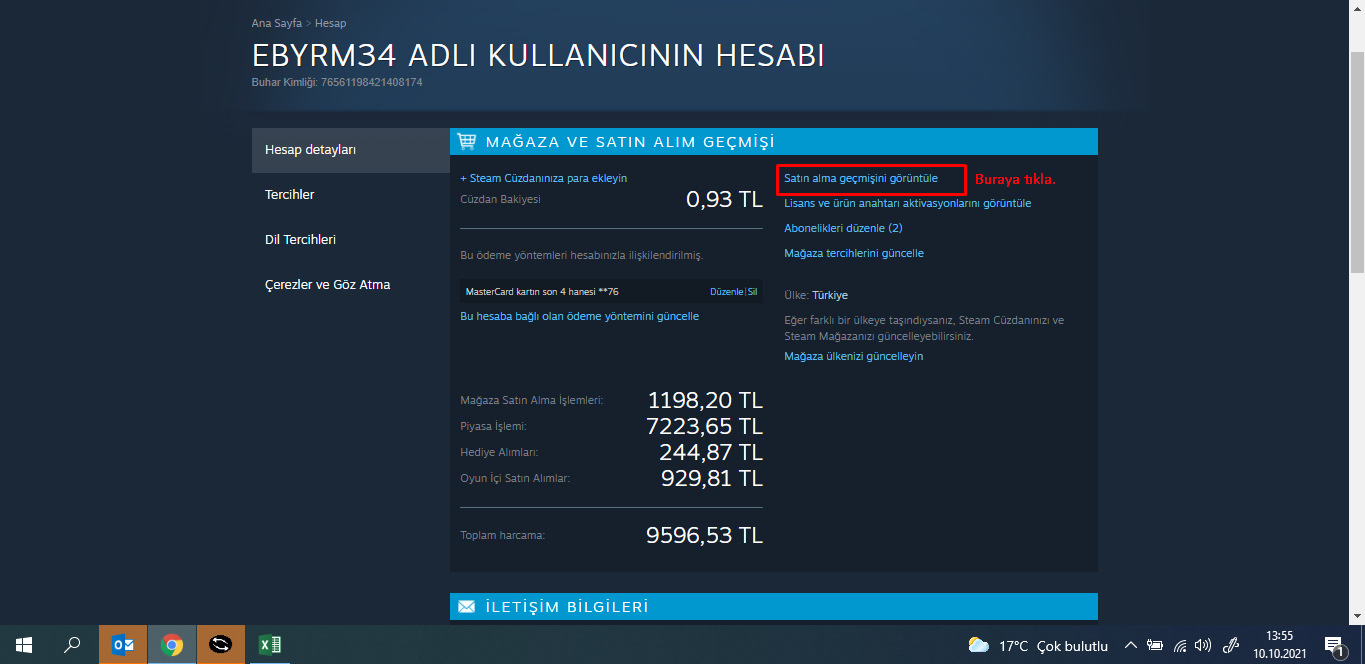
Task: Click the Oyun İçi Satın Alımlar amount 929,81 TL
Action: [x=712, y=478]
